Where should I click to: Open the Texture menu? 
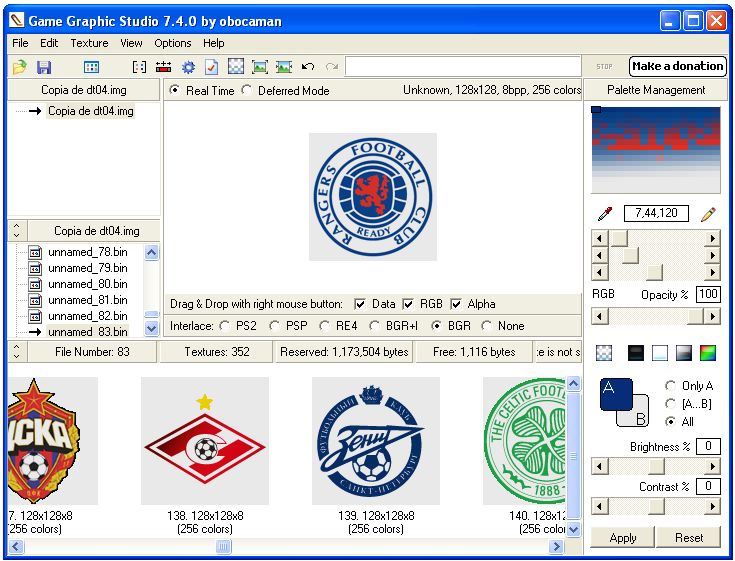pyautogui.click(x=89, y=43)
